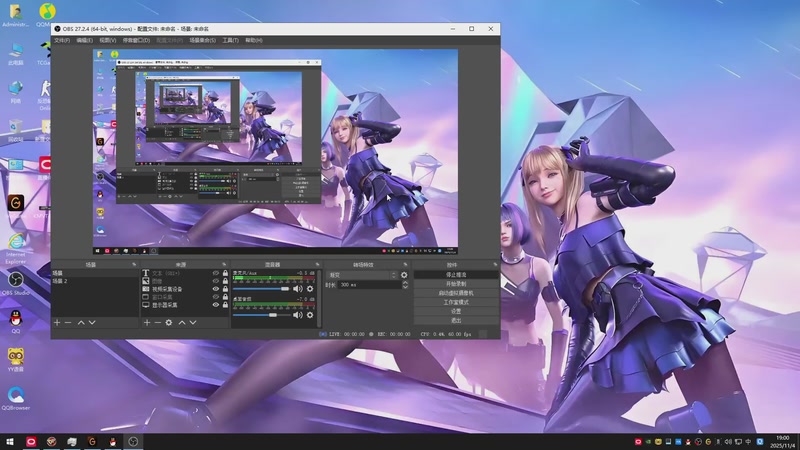This screenshot has height=450, width=800.
Task: Unlock the 文本 source lock
Action: click(225, 273)
